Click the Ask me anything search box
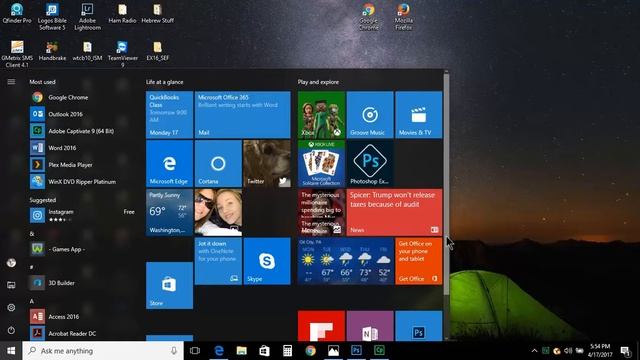The width and height of the screenshot is (640, 360). 103,351
